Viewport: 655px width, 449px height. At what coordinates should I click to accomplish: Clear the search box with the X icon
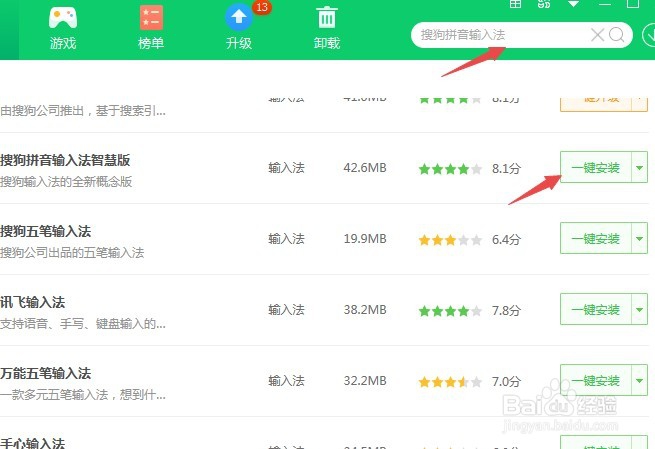pyautogui.click(x=597, y=35)
